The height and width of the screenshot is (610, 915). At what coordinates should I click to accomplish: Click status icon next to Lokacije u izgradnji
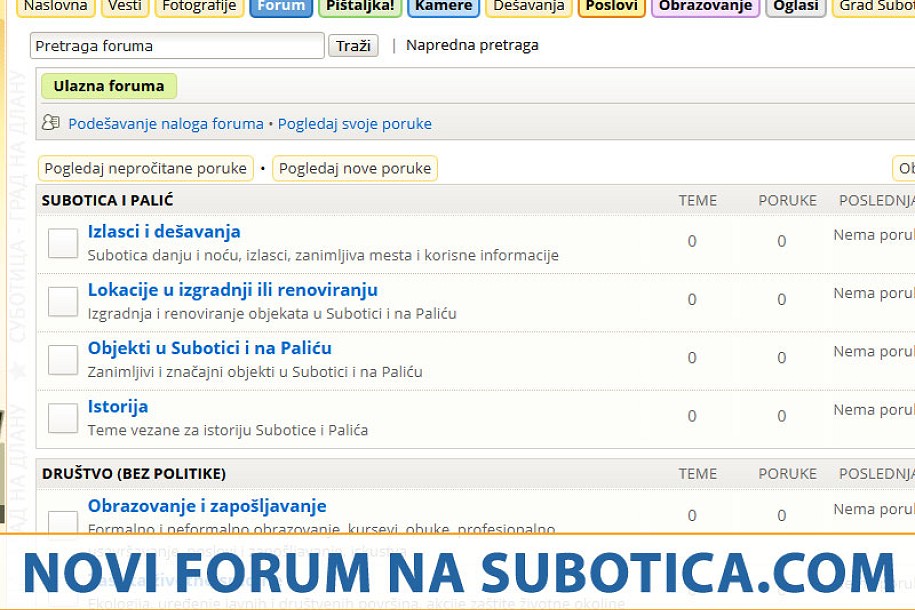(63, 301)
